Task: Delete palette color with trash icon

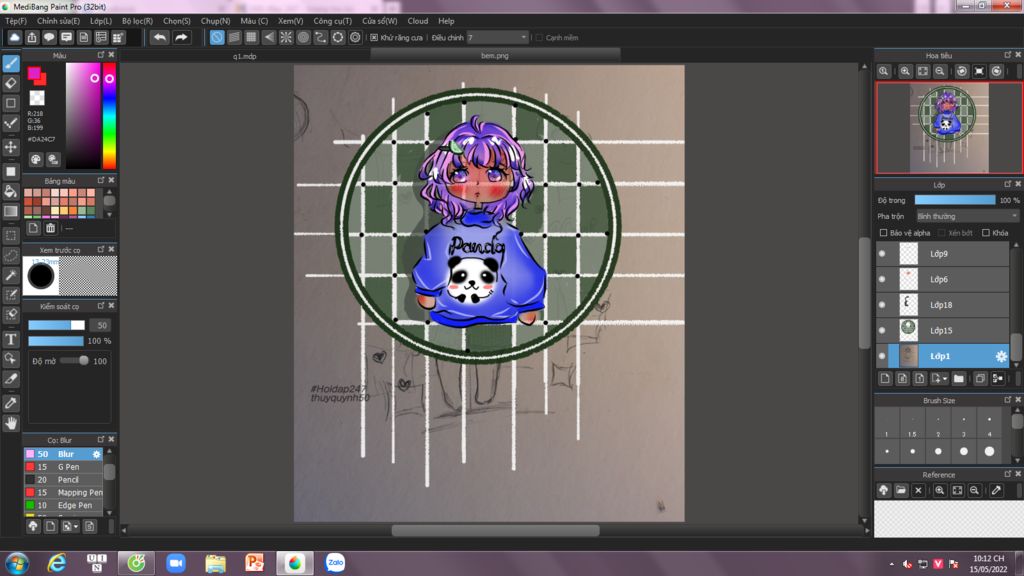Action: pyautogui.click(x=50, y=228)
